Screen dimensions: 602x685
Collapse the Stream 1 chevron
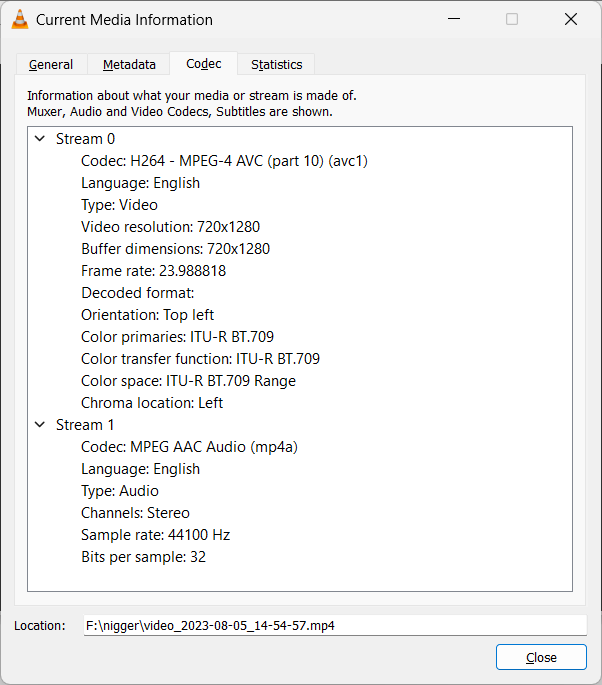(40, 425)
